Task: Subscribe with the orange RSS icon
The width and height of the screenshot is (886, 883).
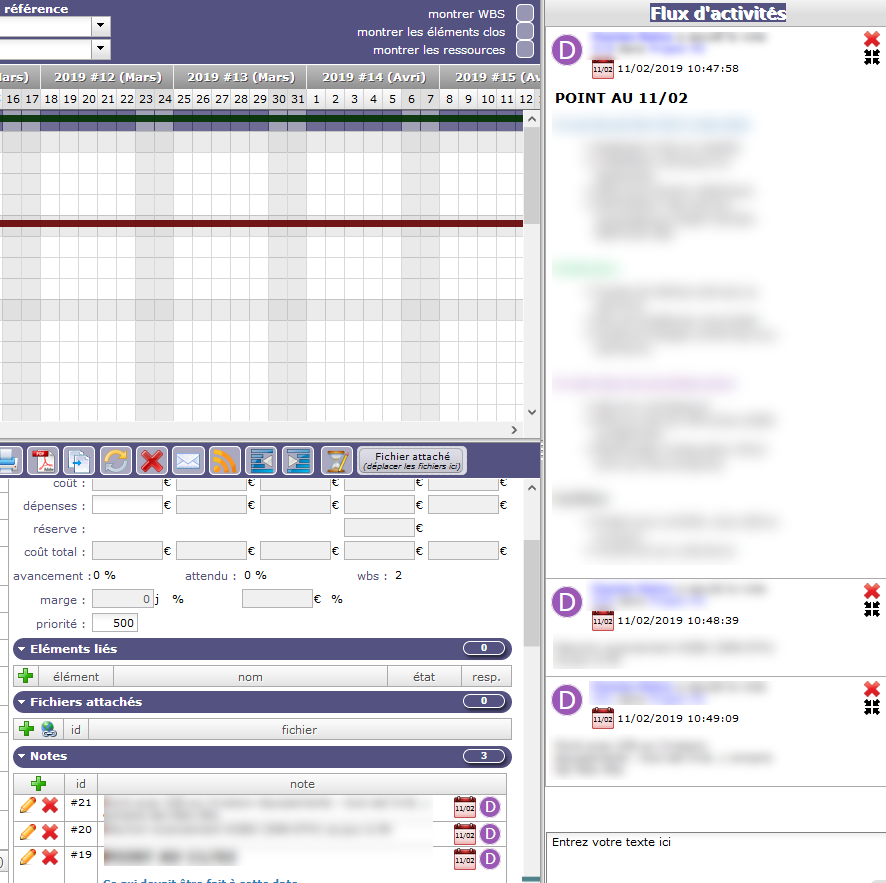Action: coord(224,460)
